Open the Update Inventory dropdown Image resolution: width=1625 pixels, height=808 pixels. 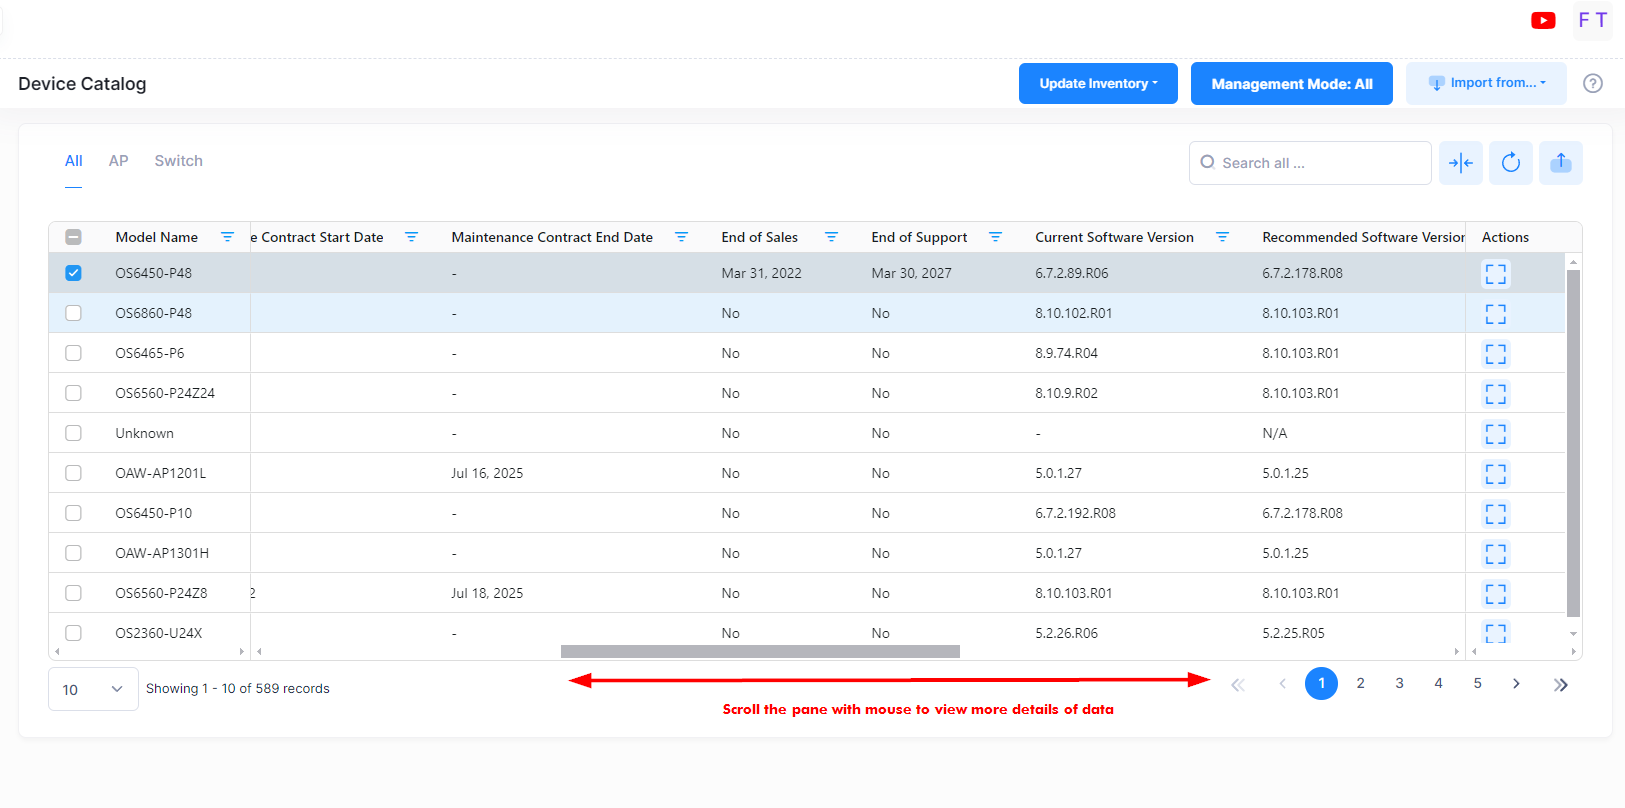1097,84
